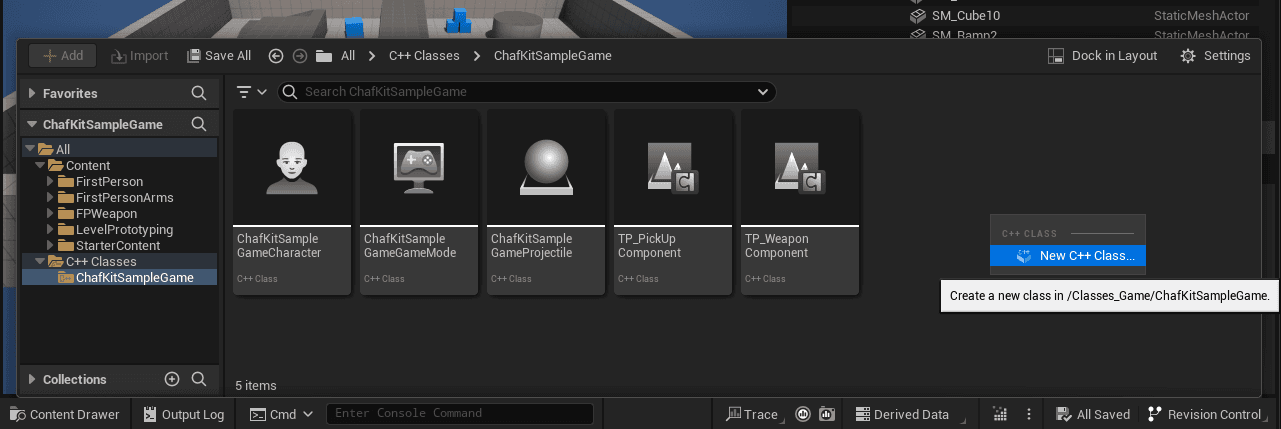Expand the FPWeapon folder arrow
The height and width of the screenshot is (429, 1281).
point(50,213)
